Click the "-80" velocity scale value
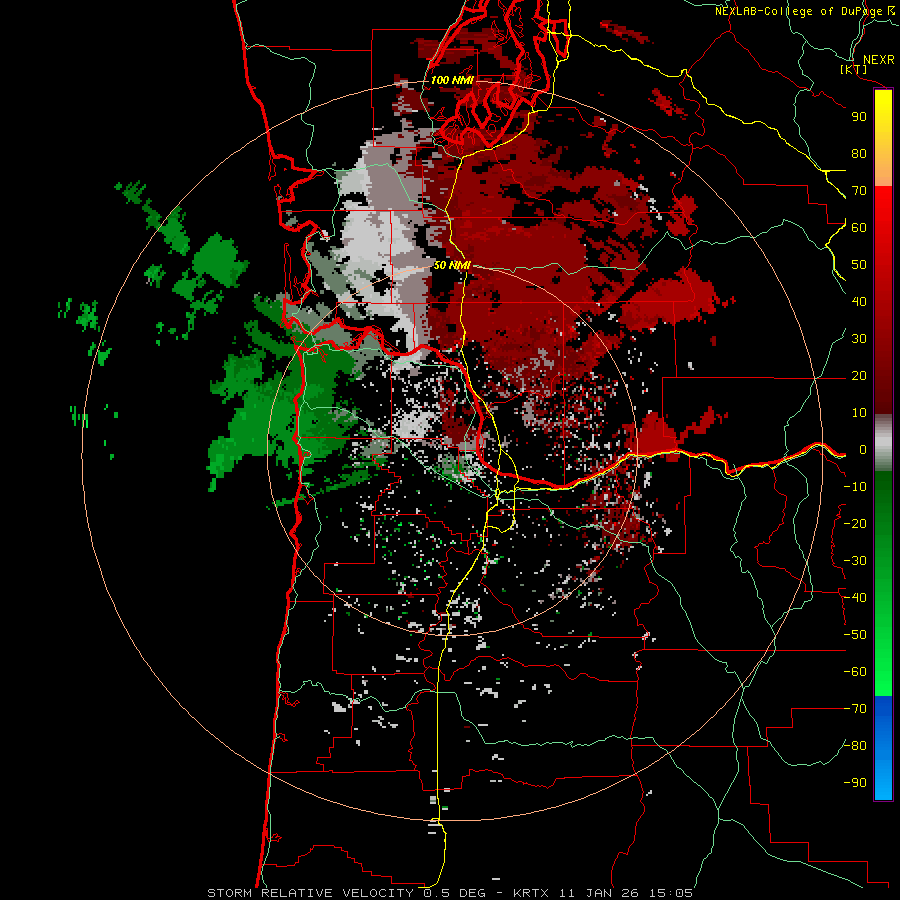The width and height of the screenshot is (900, 900). pyautogui.click(x=855, y=746)
